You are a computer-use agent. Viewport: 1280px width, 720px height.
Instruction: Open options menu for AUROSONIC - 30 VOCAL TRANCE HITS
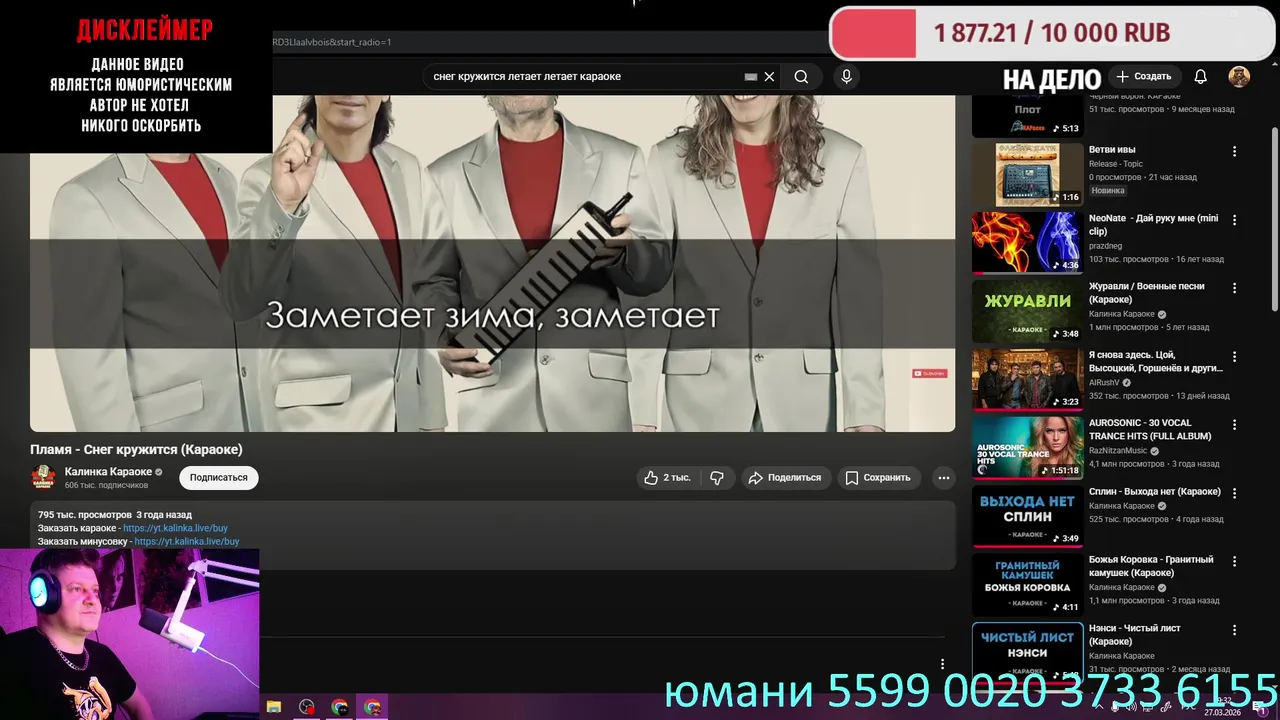coord(1234,424)
